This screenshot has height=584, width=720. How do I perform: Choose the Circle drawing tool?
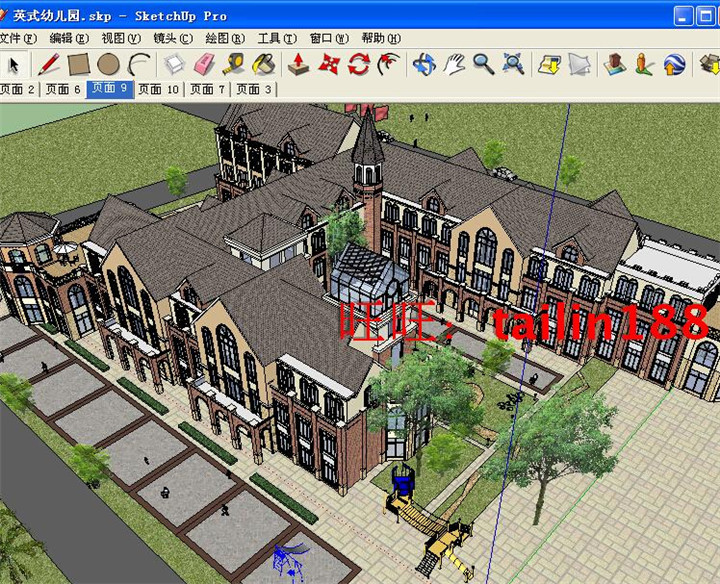point(108,64)
